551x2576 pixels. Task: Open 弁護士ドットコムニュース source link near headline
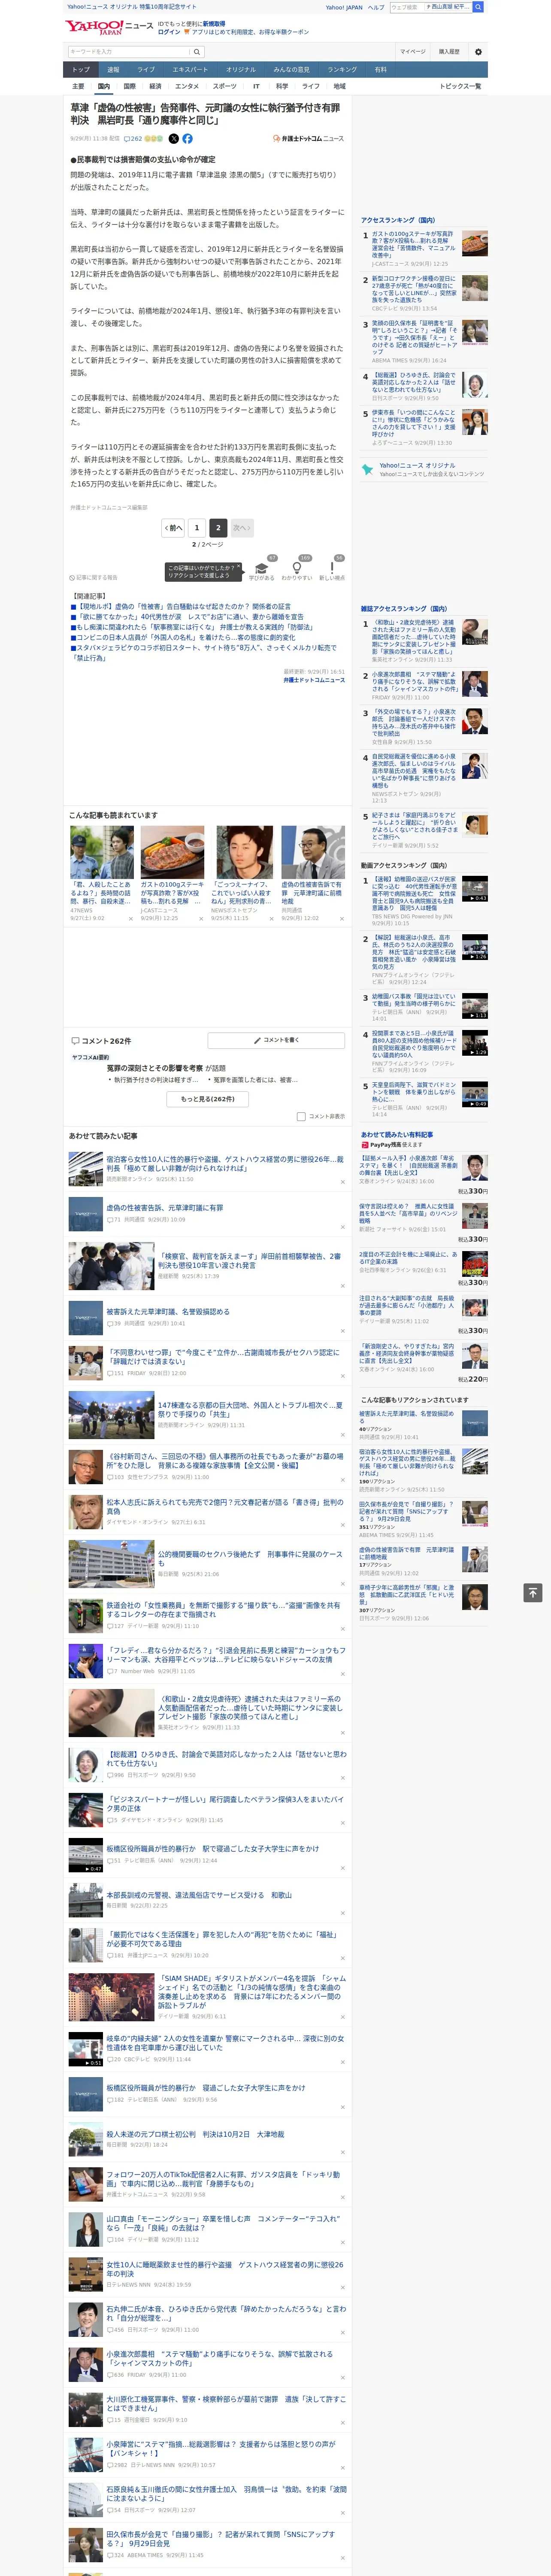click(x=309, y=139)
